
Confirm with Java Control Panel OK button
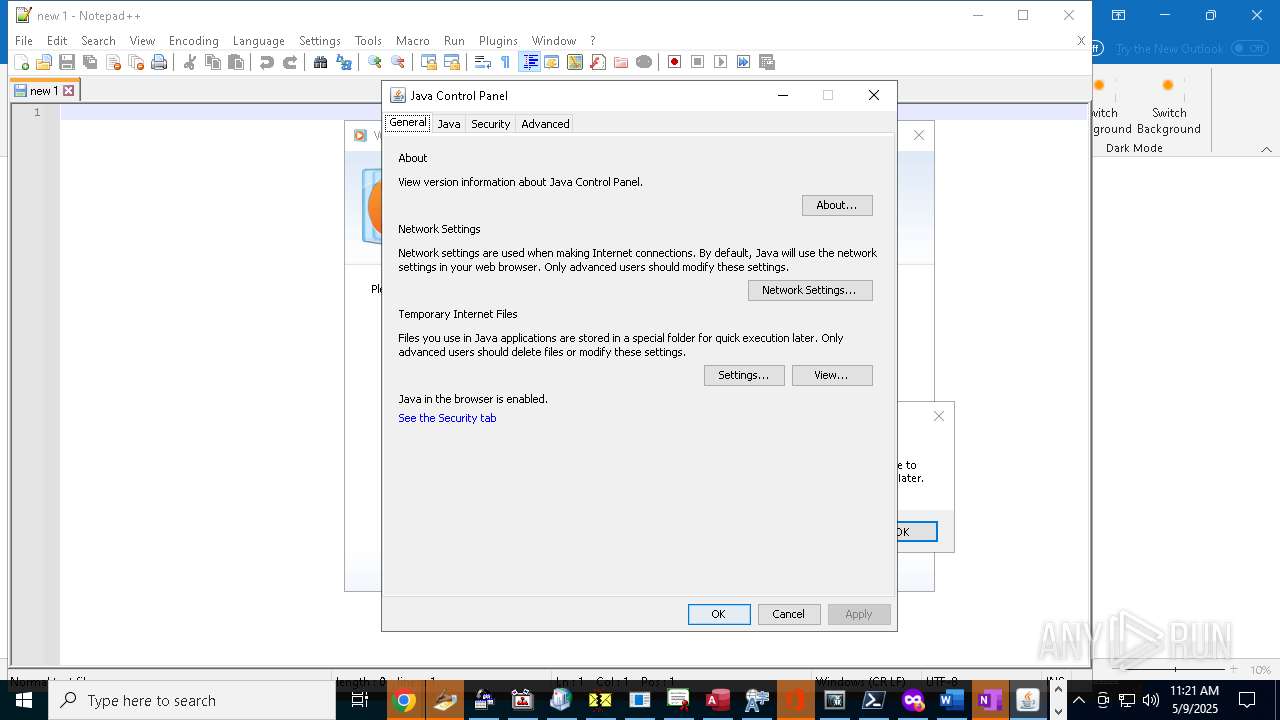pos(719,614)
